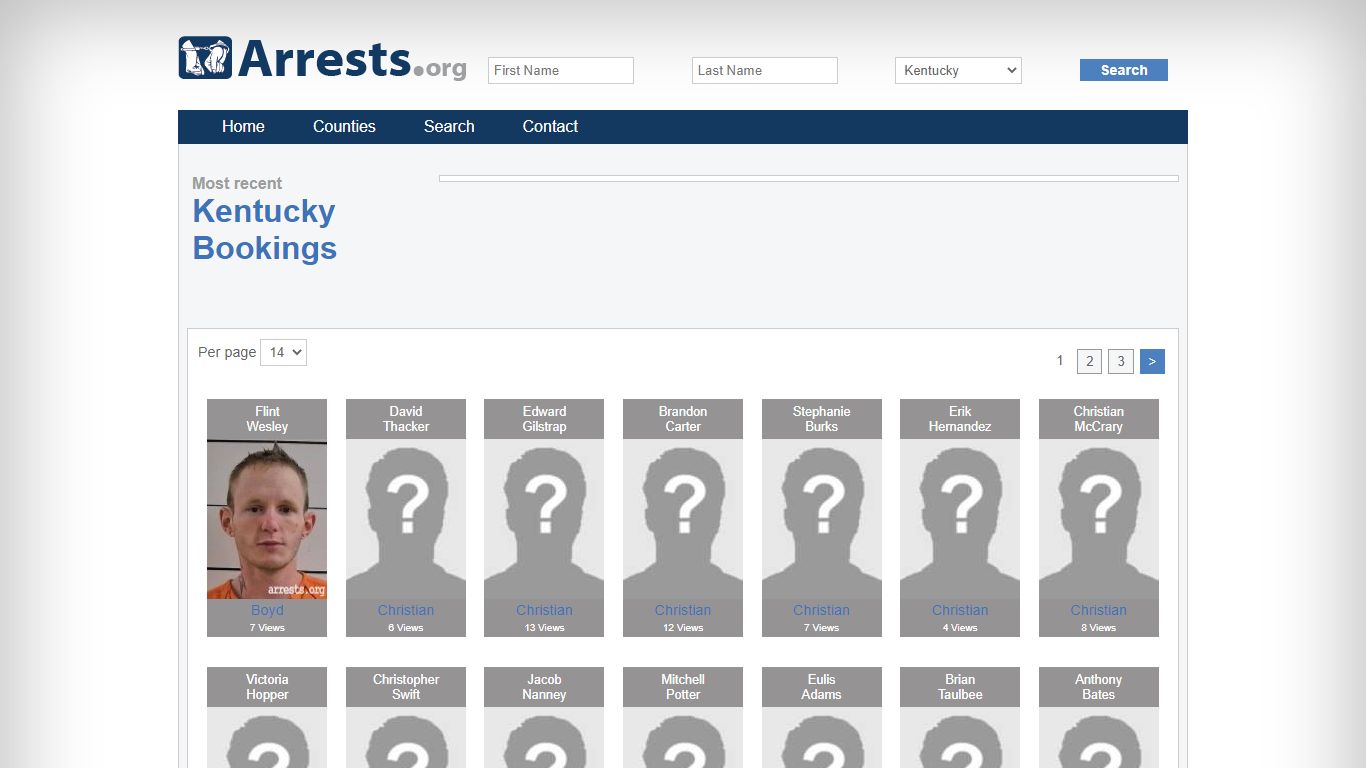The width and height of the screenshot is (1366, 768).
Task: Click the '13 Views' count under Edward Gilstrap
Action: pos(544,628)
